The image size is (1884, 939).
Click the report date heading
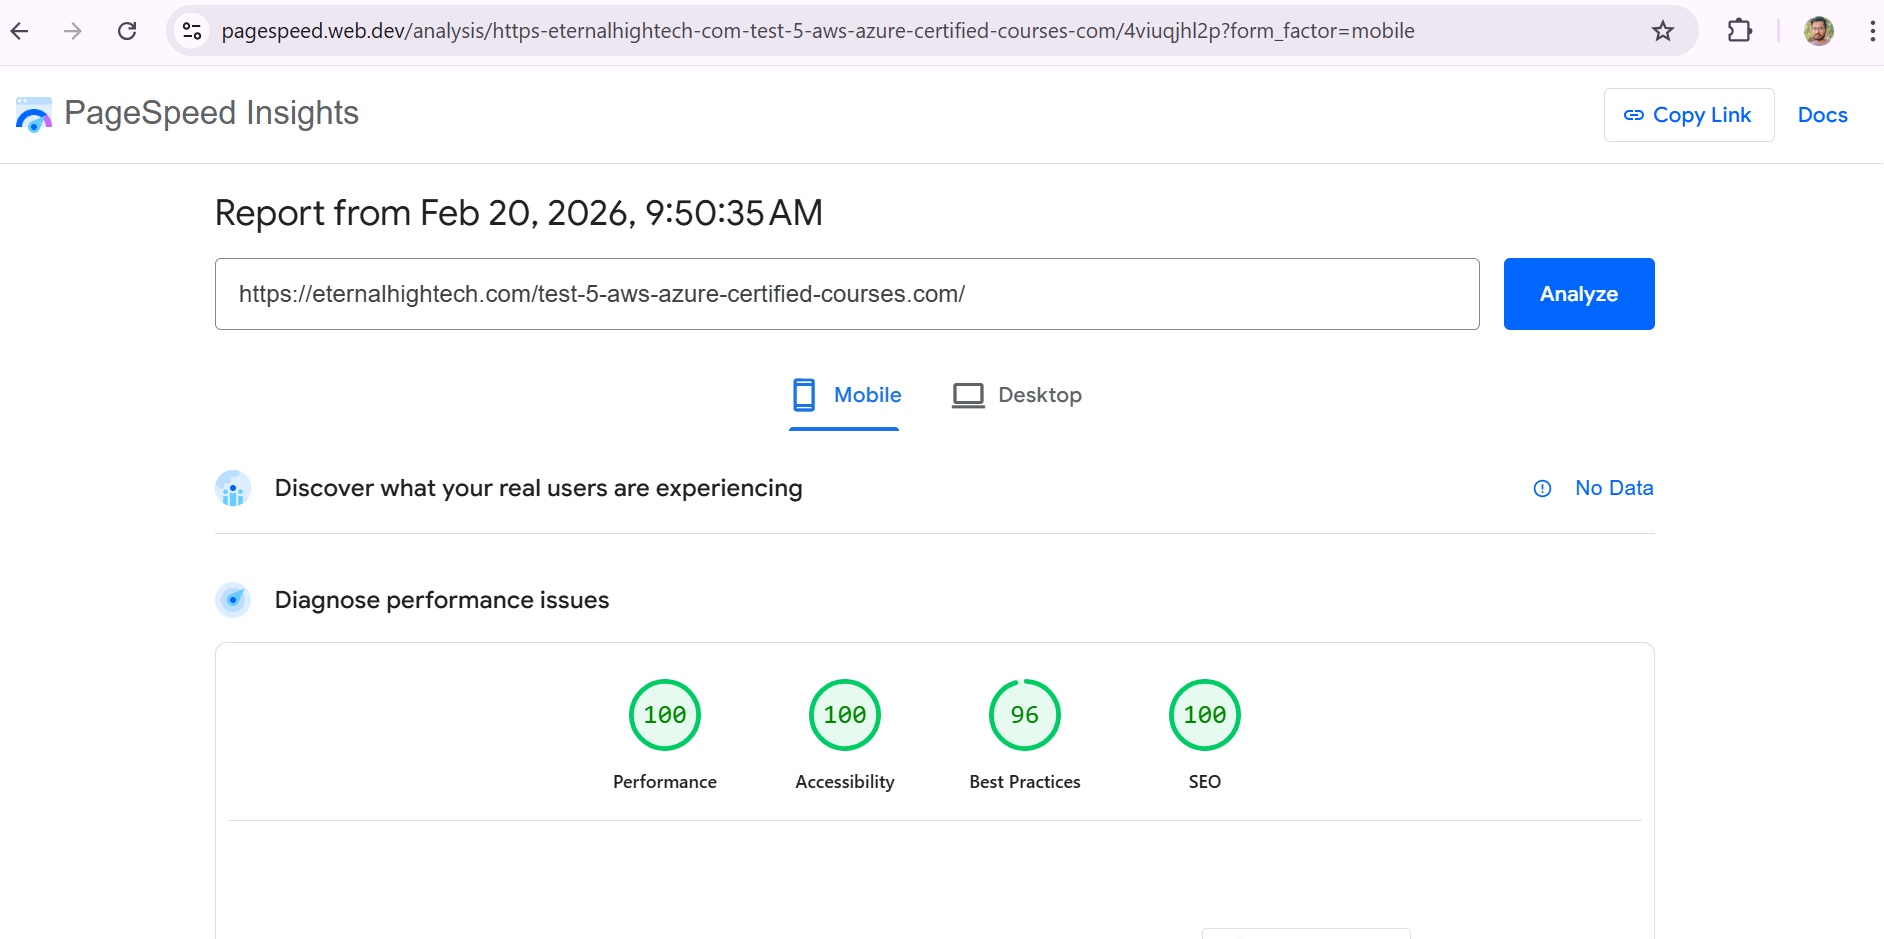[519, 213]
